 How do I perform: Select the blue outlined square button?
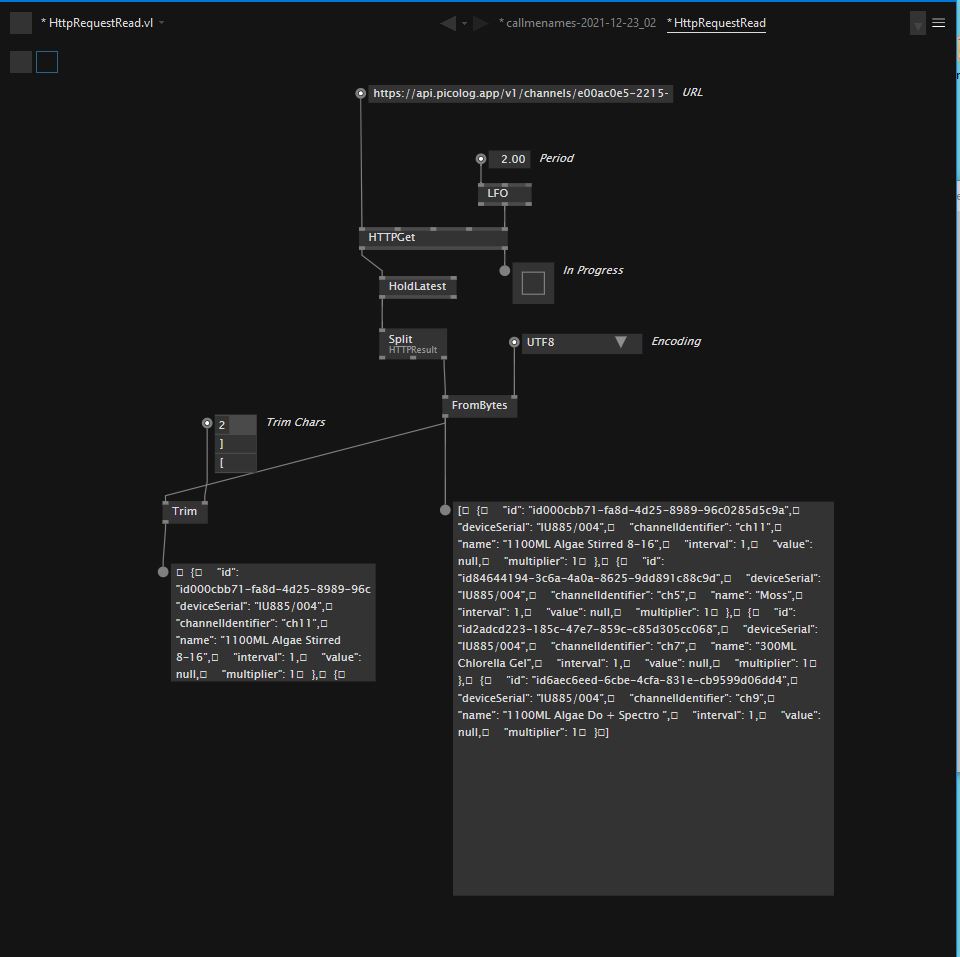coord(47,62)
